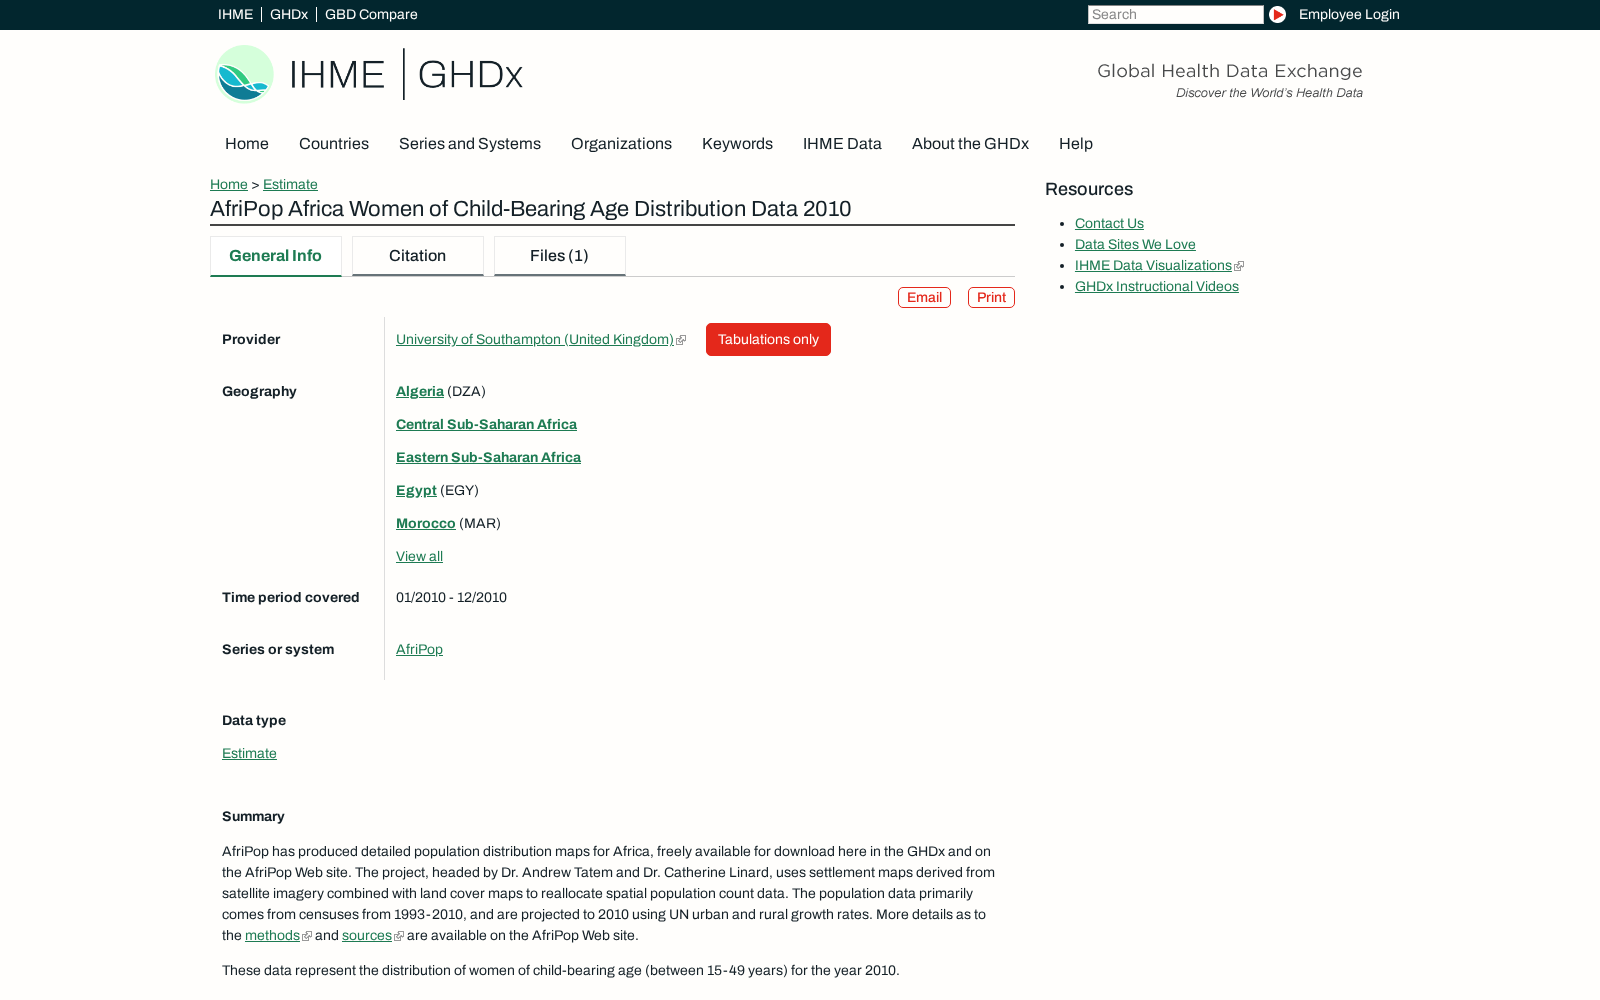Click the Email button

pos(924,297)
